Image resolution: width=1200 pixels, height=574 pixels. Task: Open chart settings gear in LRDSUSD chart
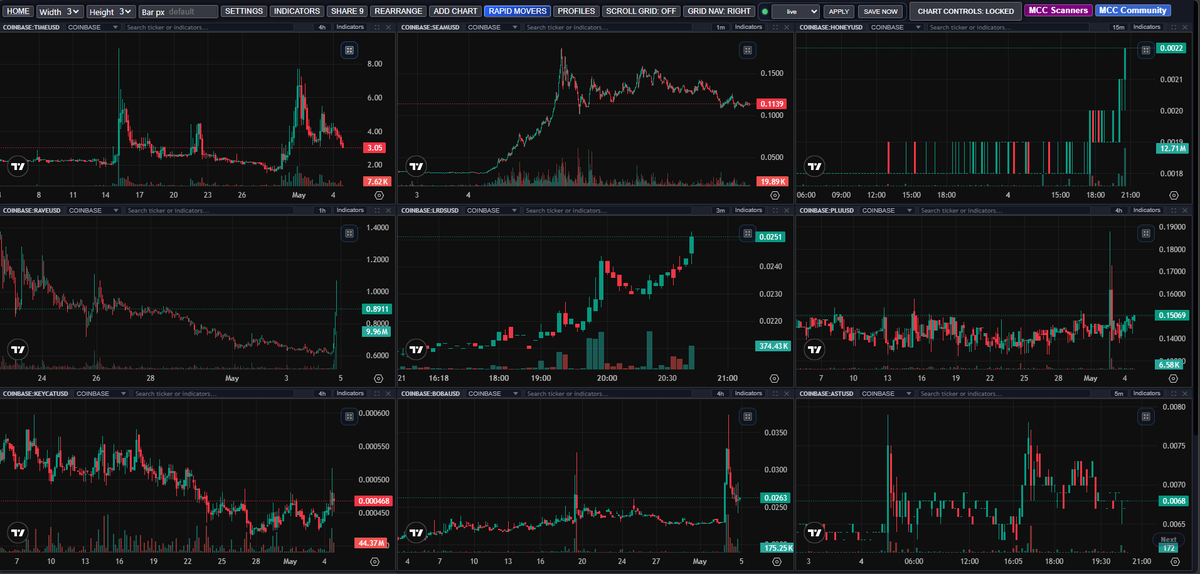[775, 379]
